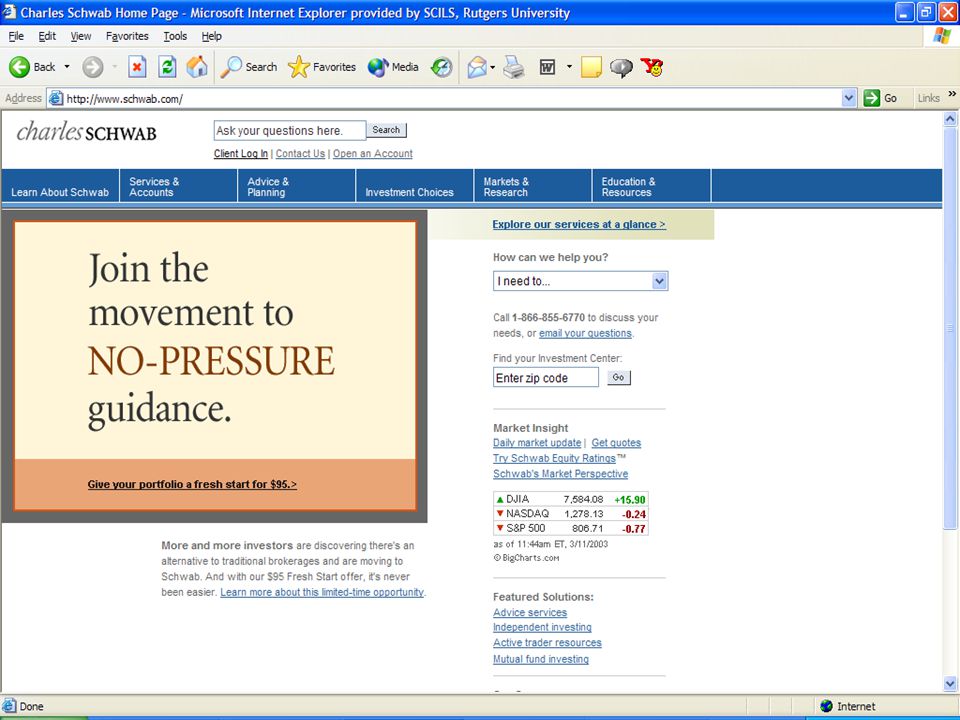Click the 'Advice services' link
This screenshot has height=720, width=960.
pyautogui.click(x=530, y=612)
